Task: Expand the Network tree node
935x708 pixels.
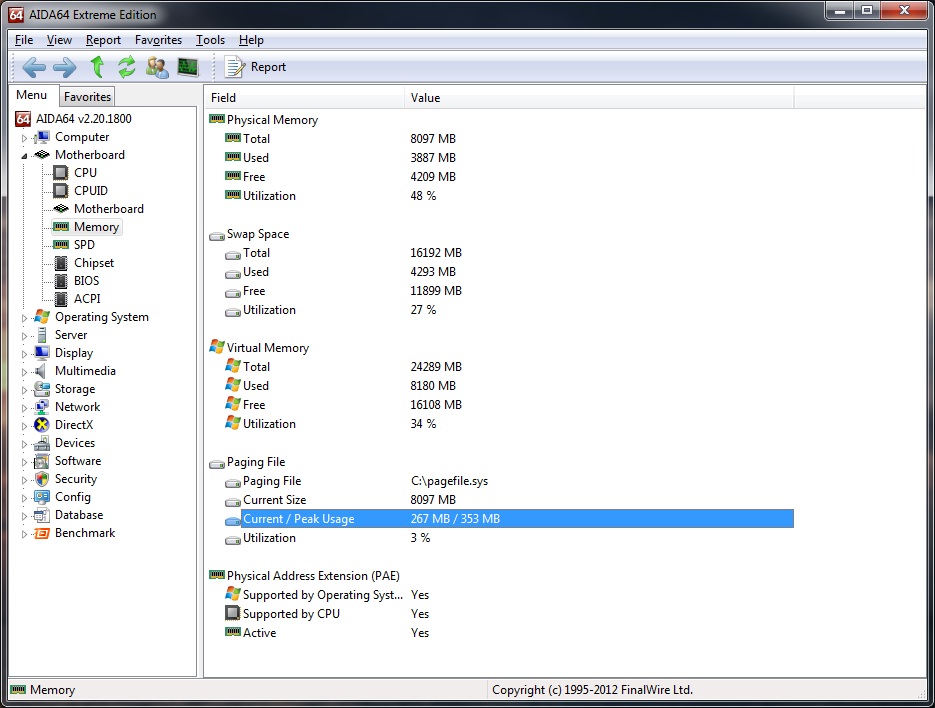Action: [x=24, y=408]
